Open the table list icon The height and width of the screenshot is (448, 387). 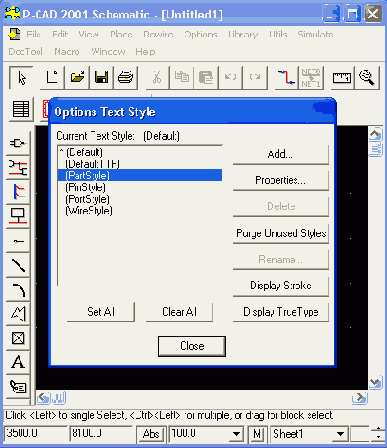(21, 109)
